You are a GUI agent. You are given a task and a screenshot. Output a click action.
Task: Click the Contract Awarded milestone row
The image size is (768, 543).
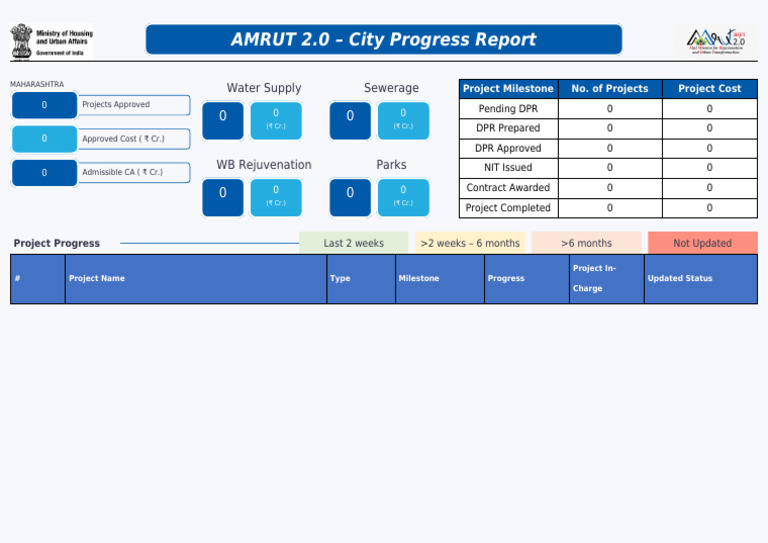click(x=608, y=188)
